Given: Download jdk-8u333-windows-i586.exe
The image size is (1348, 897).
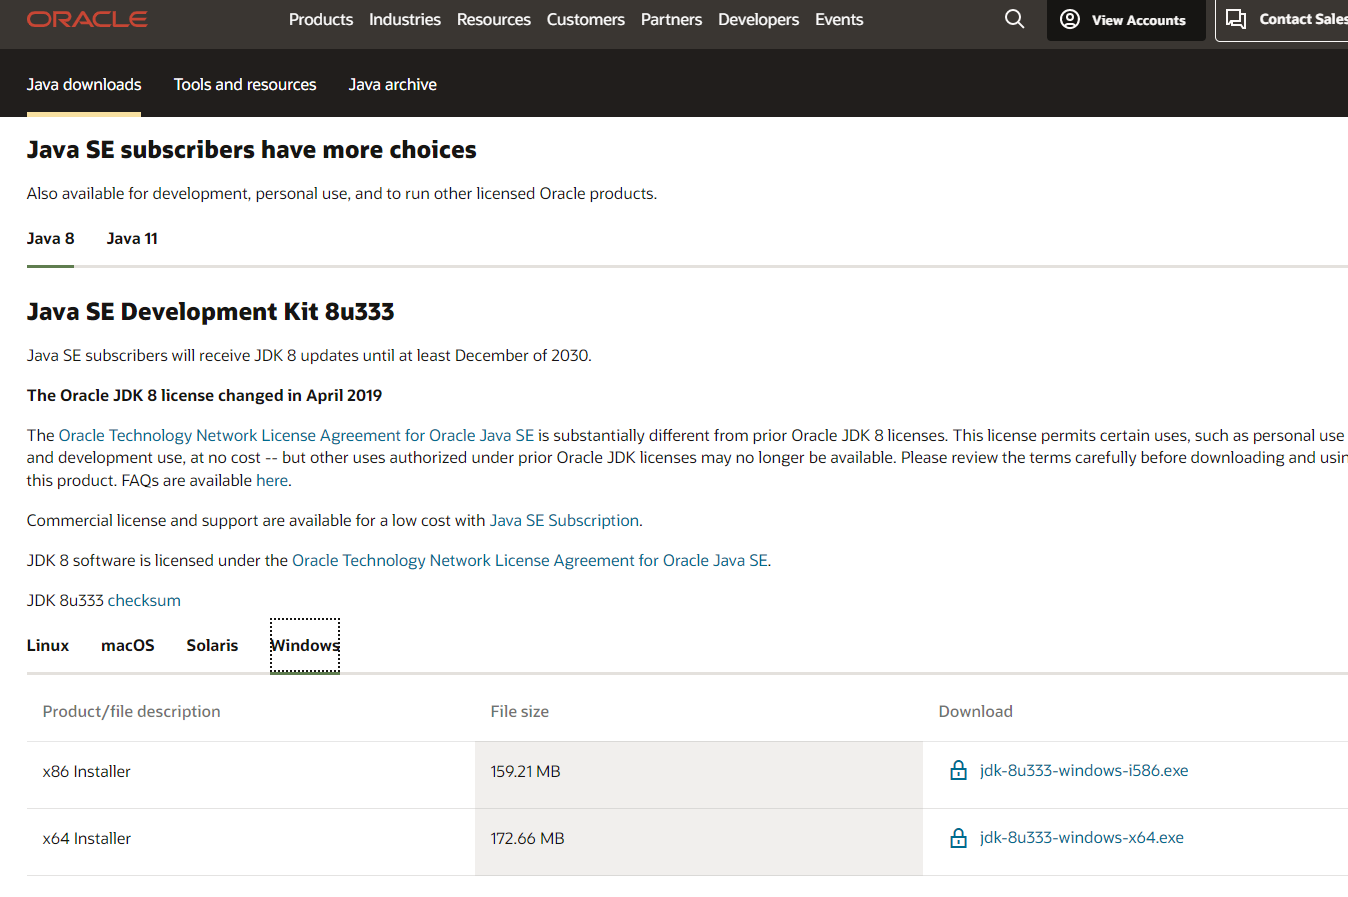Looking at the screenshot, I should 1084,770.
